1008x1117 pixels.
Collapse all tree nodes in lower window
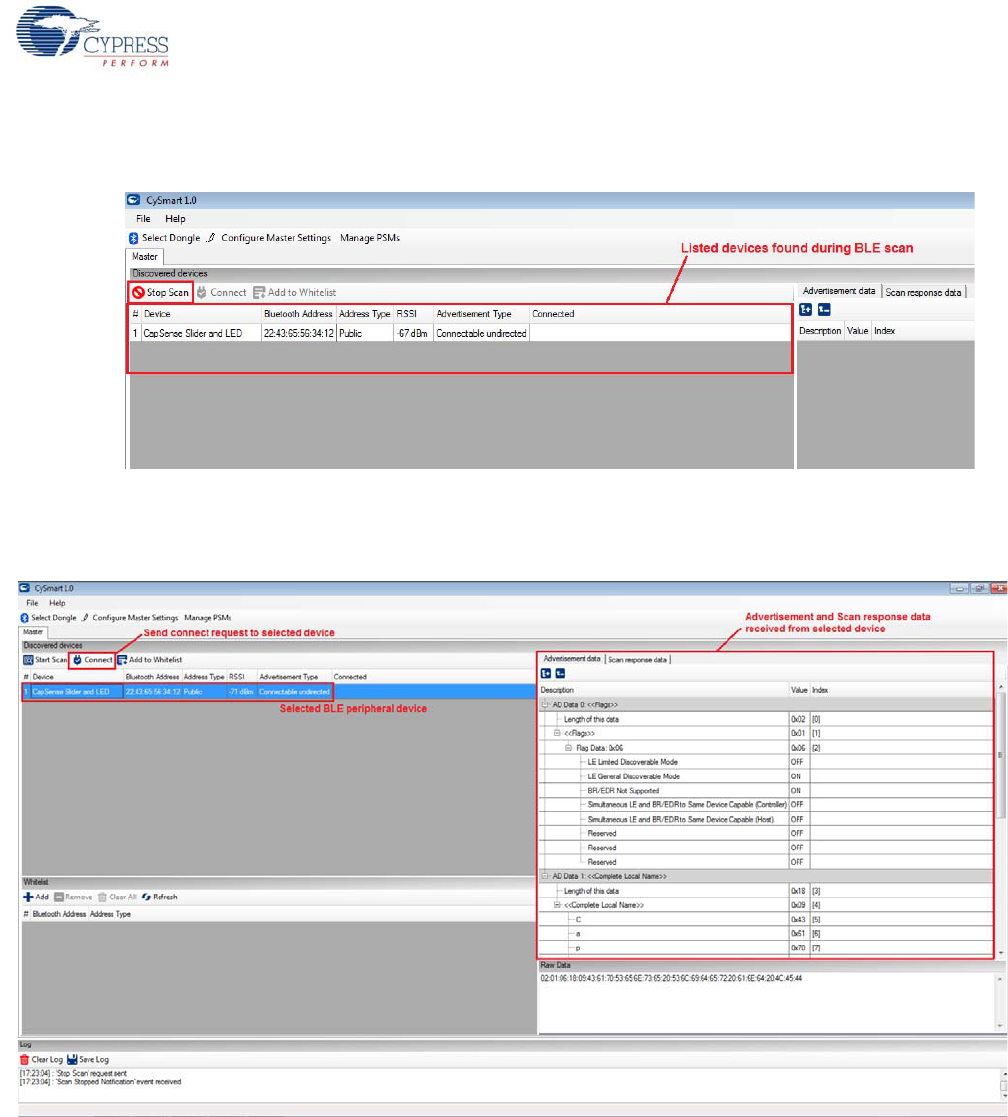561,674
